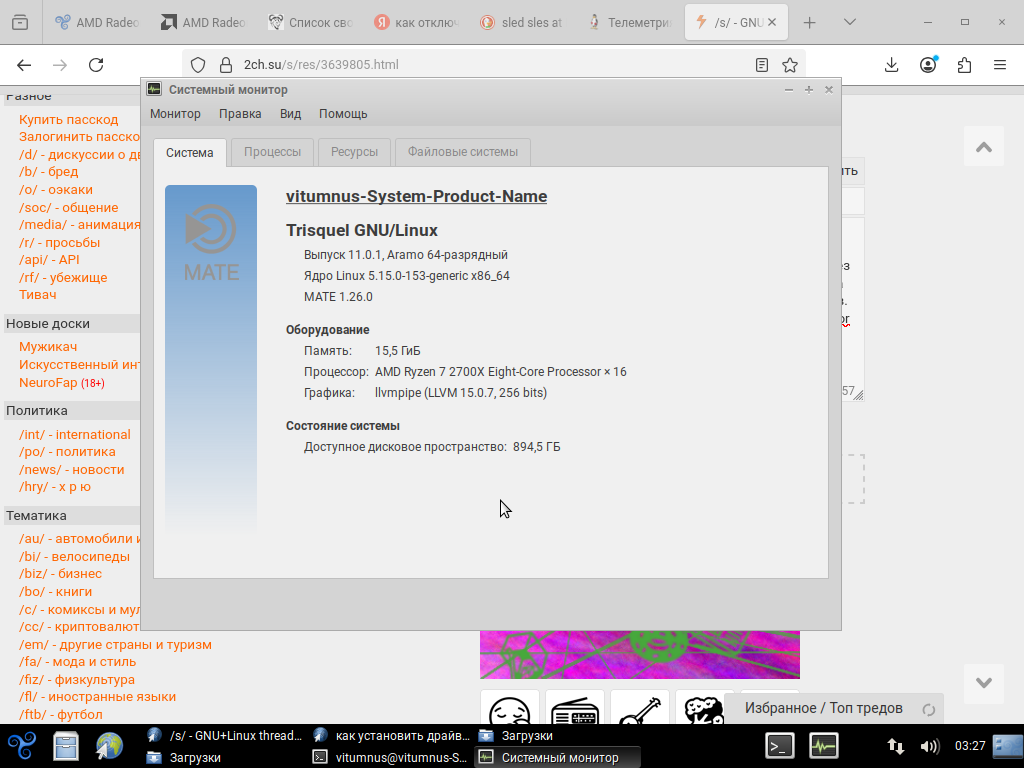Screen dimensions: 1024x768
Task: Open /int/ - international board link
Action: coord(74,434)
